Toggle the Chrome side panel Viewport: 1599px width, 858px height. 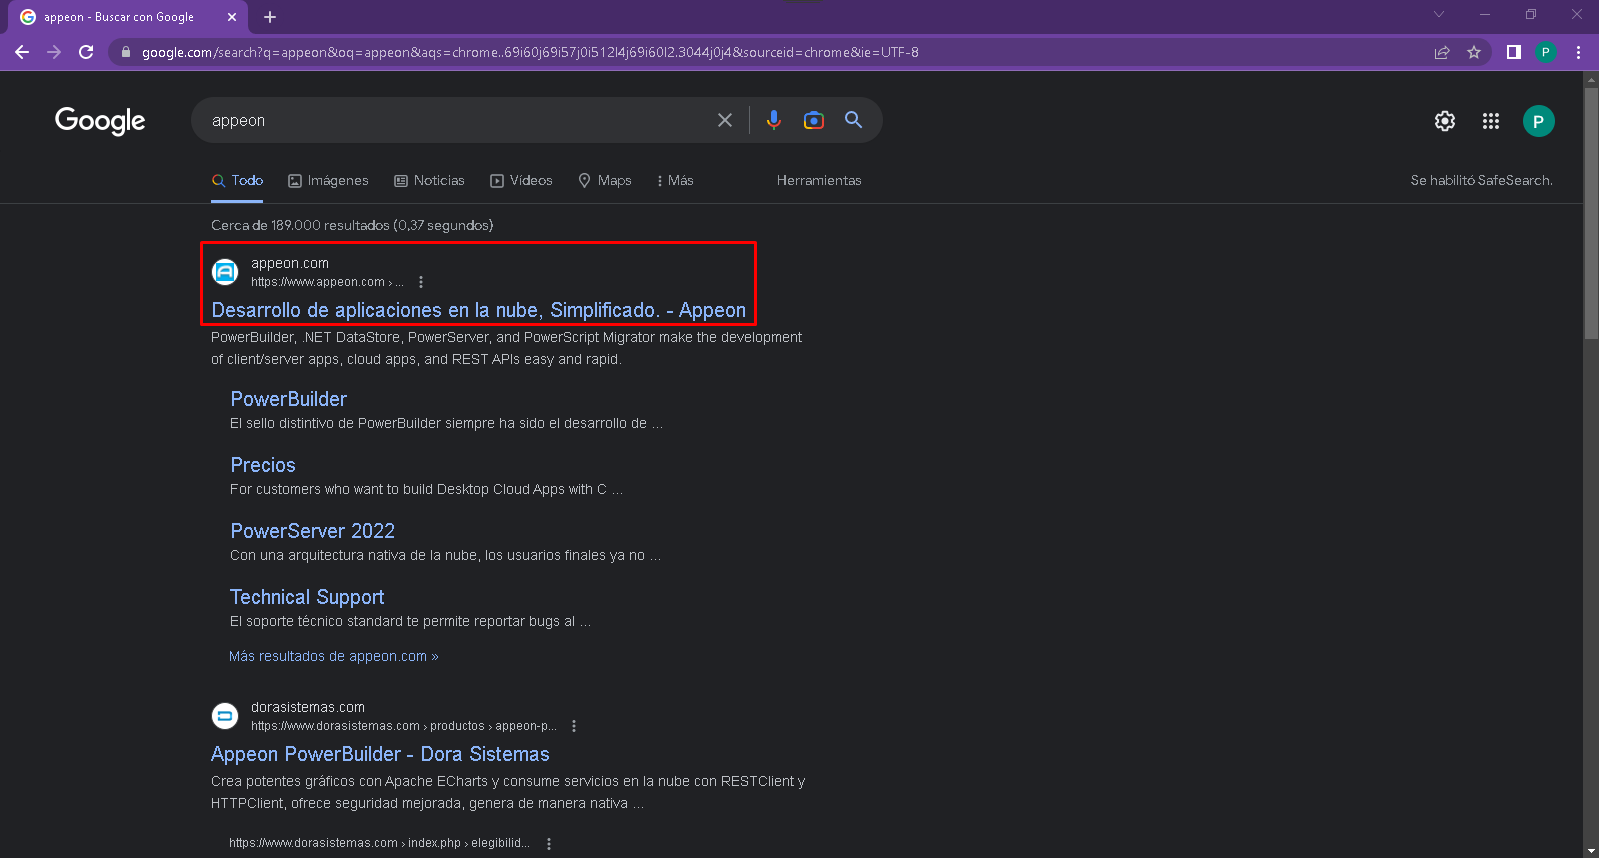point(1514,52)
